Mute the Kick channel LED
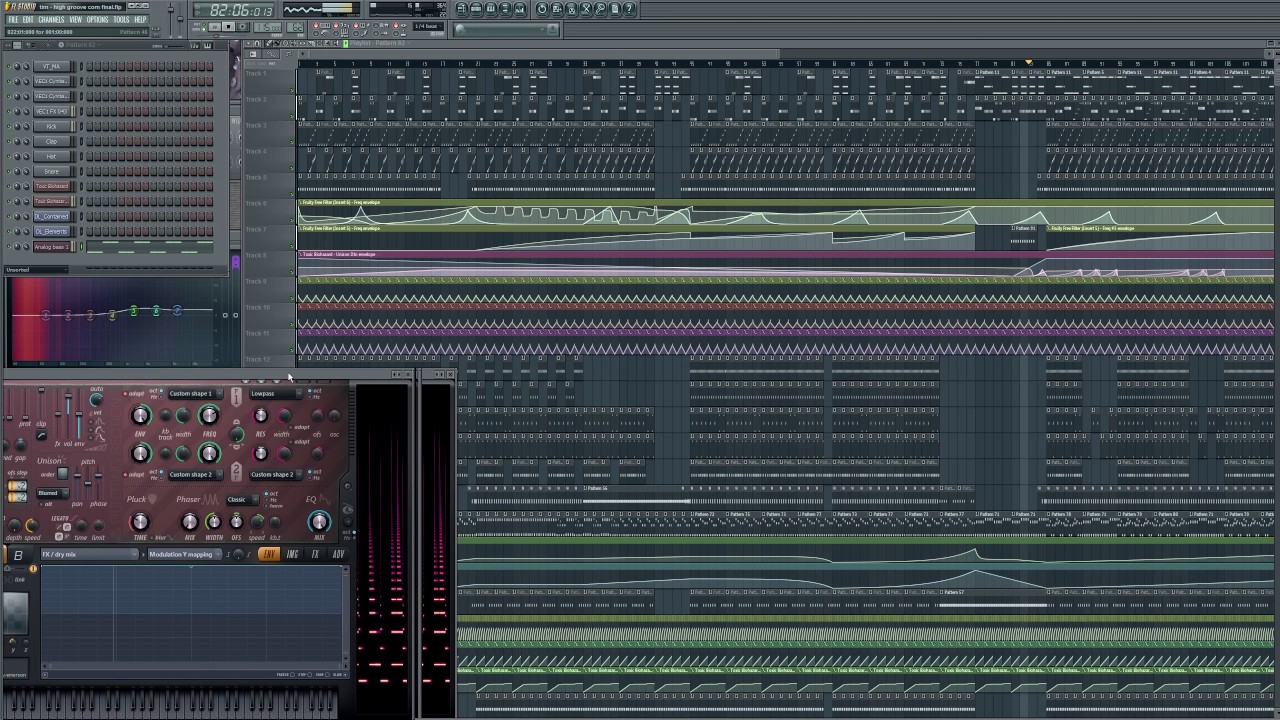The height and width of the screenshot is (720, 1280). [x=9, y=126]
